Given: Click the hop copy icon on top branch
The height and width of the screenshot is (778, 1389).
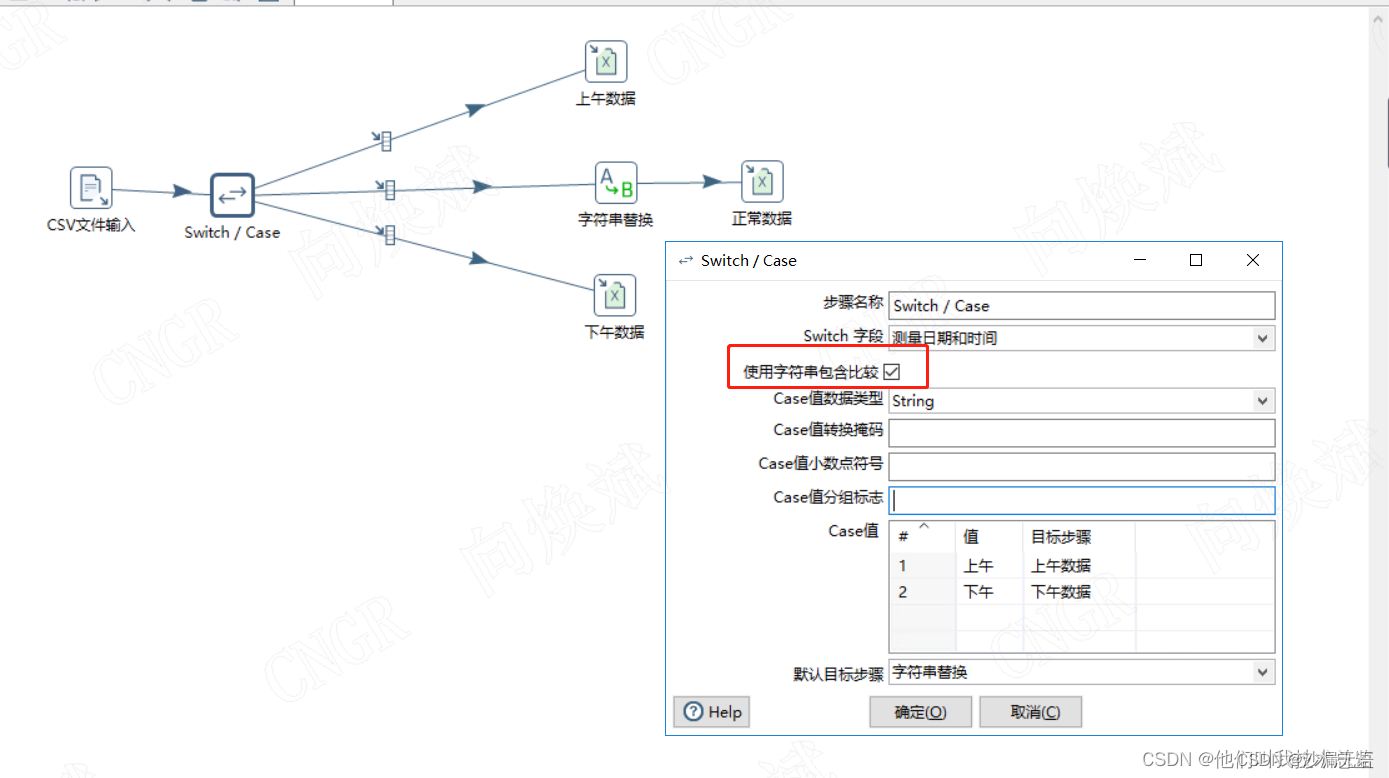Looking at the screenshot, I should [x=387, y=140].
